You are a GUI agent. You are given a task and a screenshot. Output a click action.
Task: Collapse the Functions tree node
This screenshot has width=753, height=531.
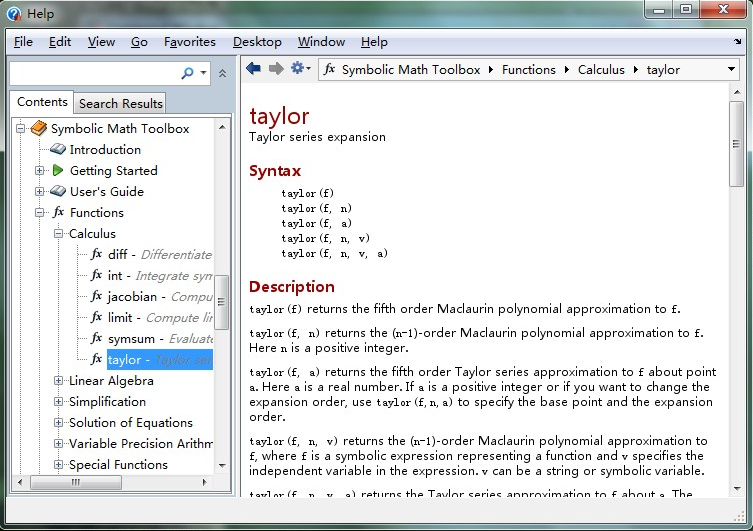point(39,213)
